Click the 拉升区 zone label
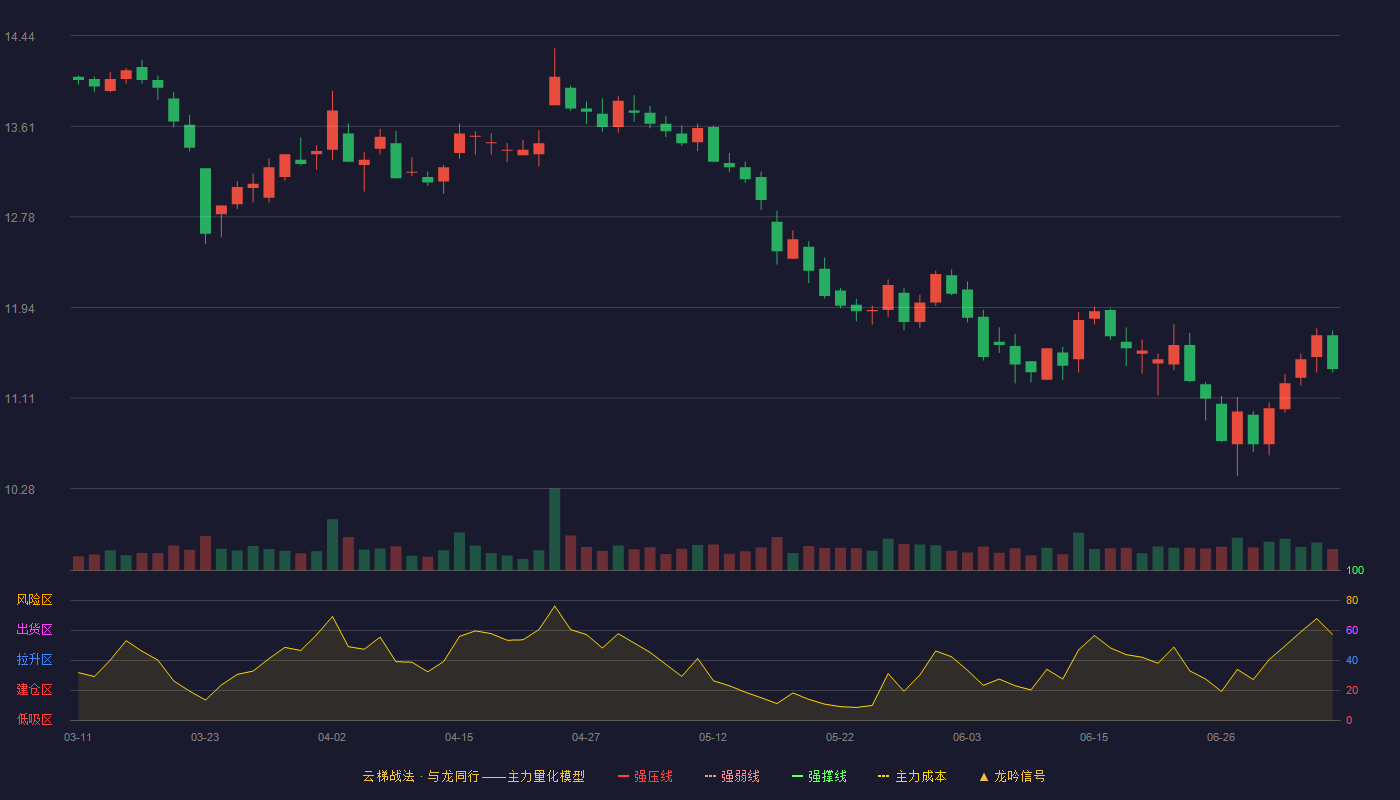Screen dimensions: 1400x800 pyautogui.click(x=34, y=660)
